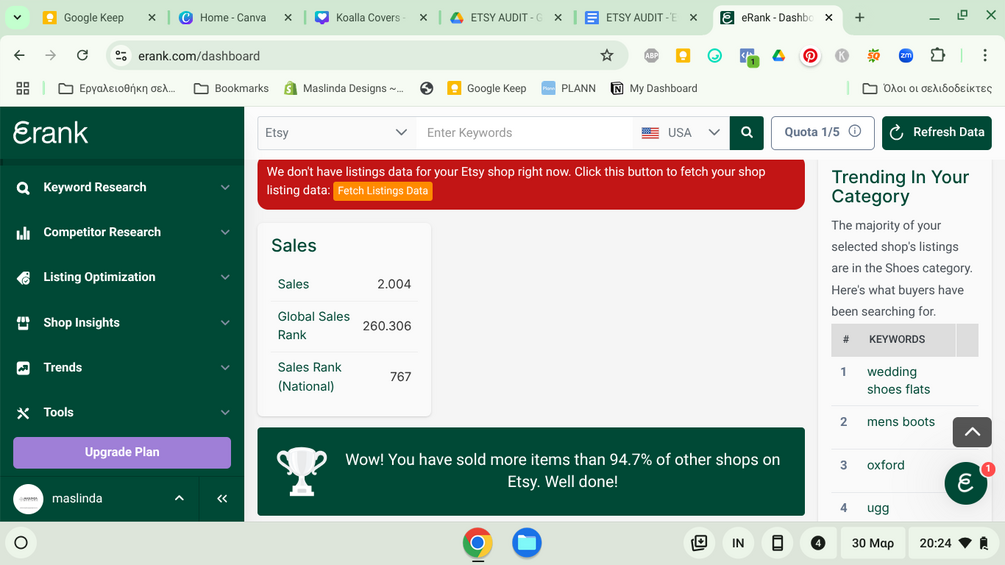
Task: Click the browser reload icon
Action: 82,56
